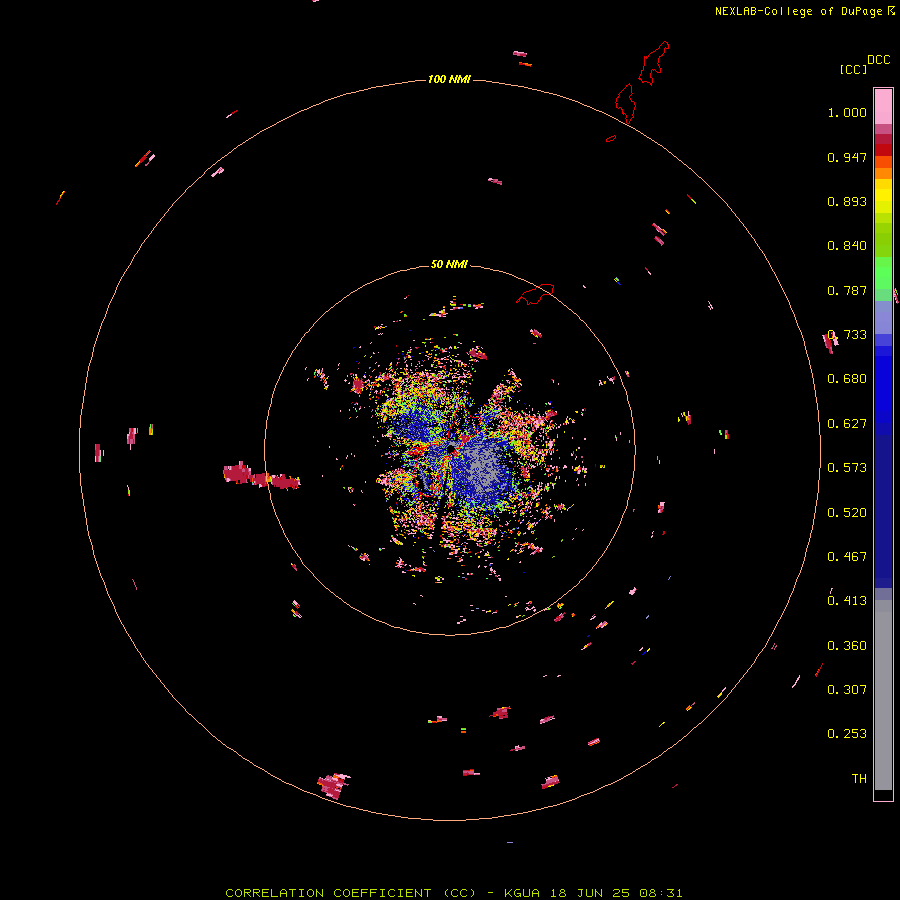Click the CORRELATION COEFFICIENT (CC) title text
The image size is (900, 900).
point(351,893)
